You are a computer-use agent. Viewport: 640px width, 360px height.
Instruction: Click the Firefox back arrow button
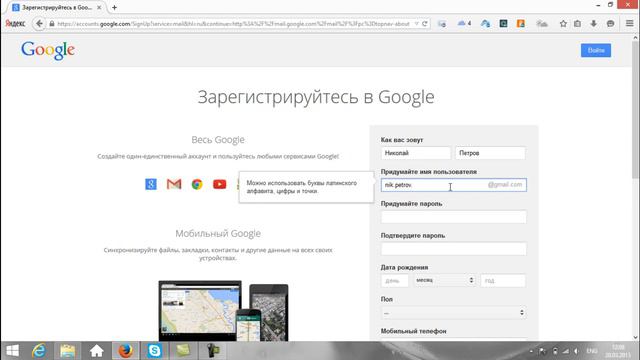pyautogui.click(x=39, y=24)
